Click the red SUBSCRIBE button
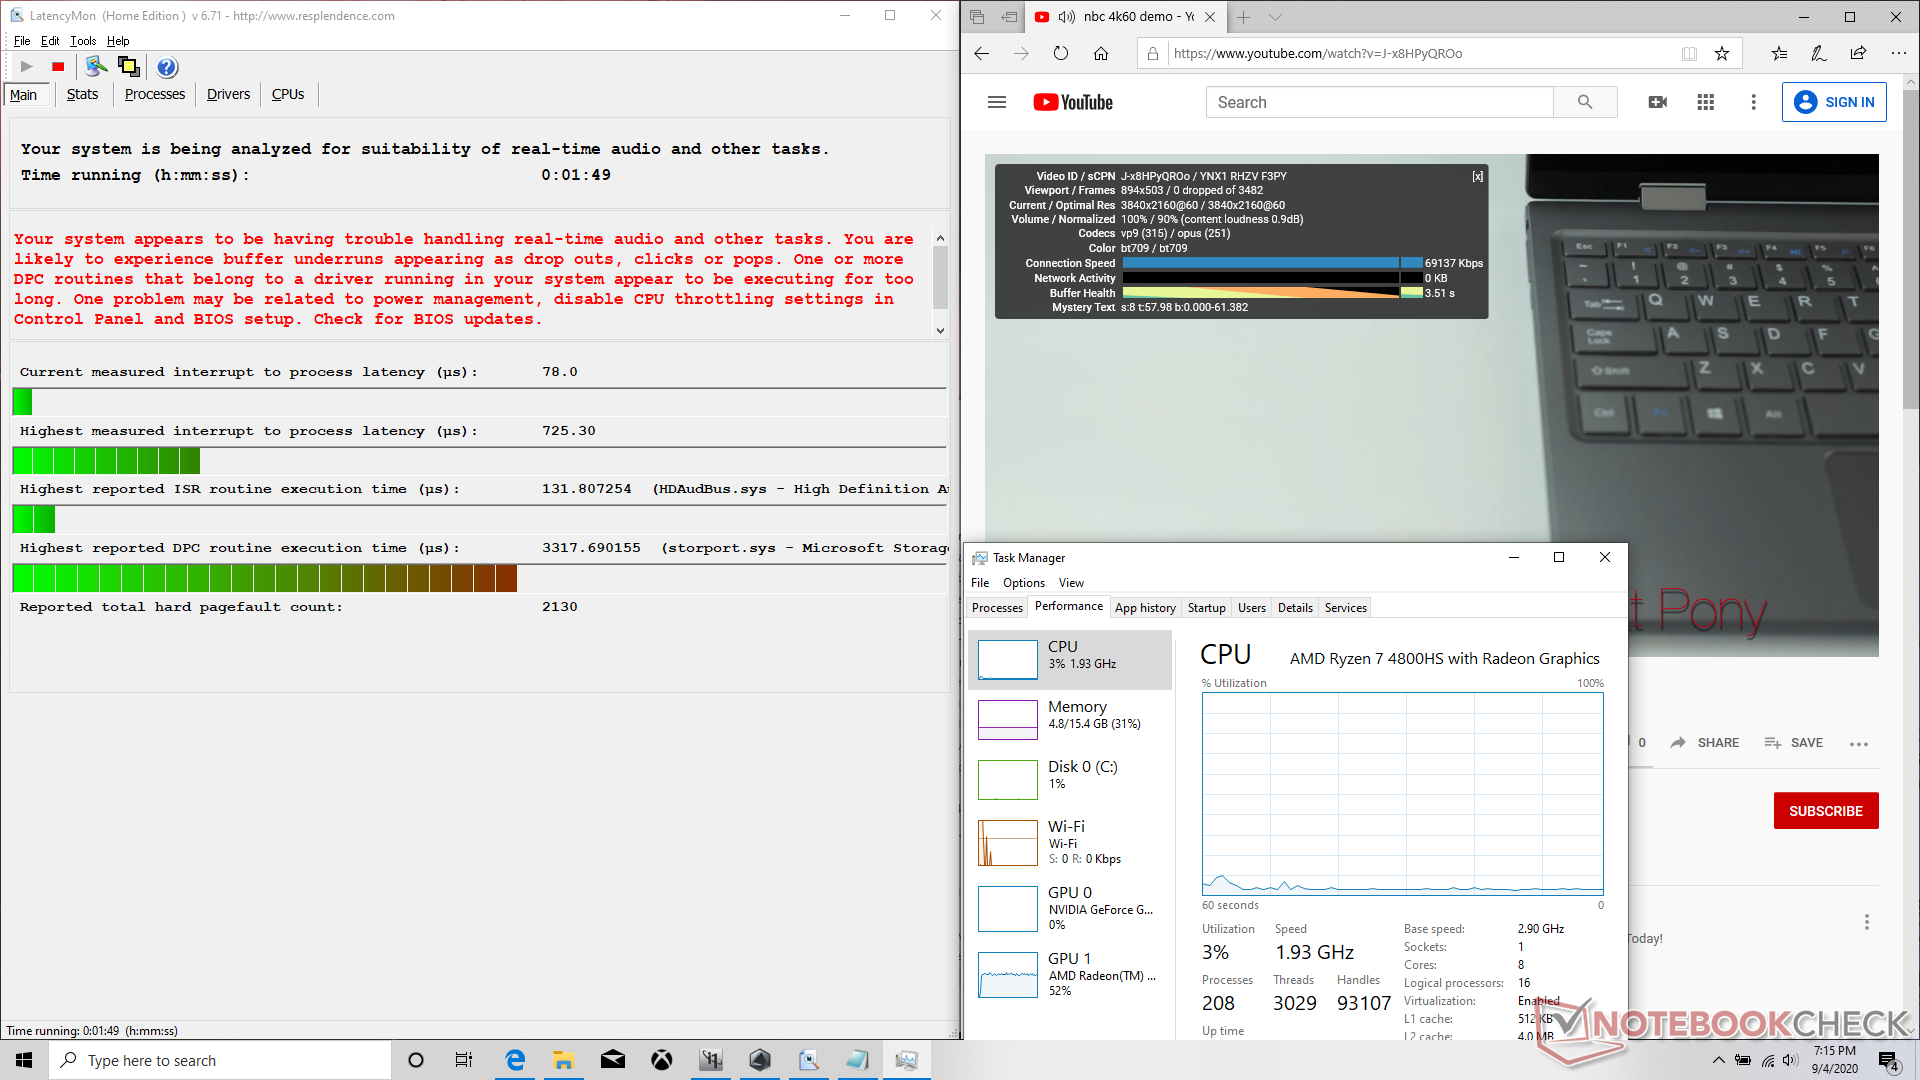 coord(1825,811)
